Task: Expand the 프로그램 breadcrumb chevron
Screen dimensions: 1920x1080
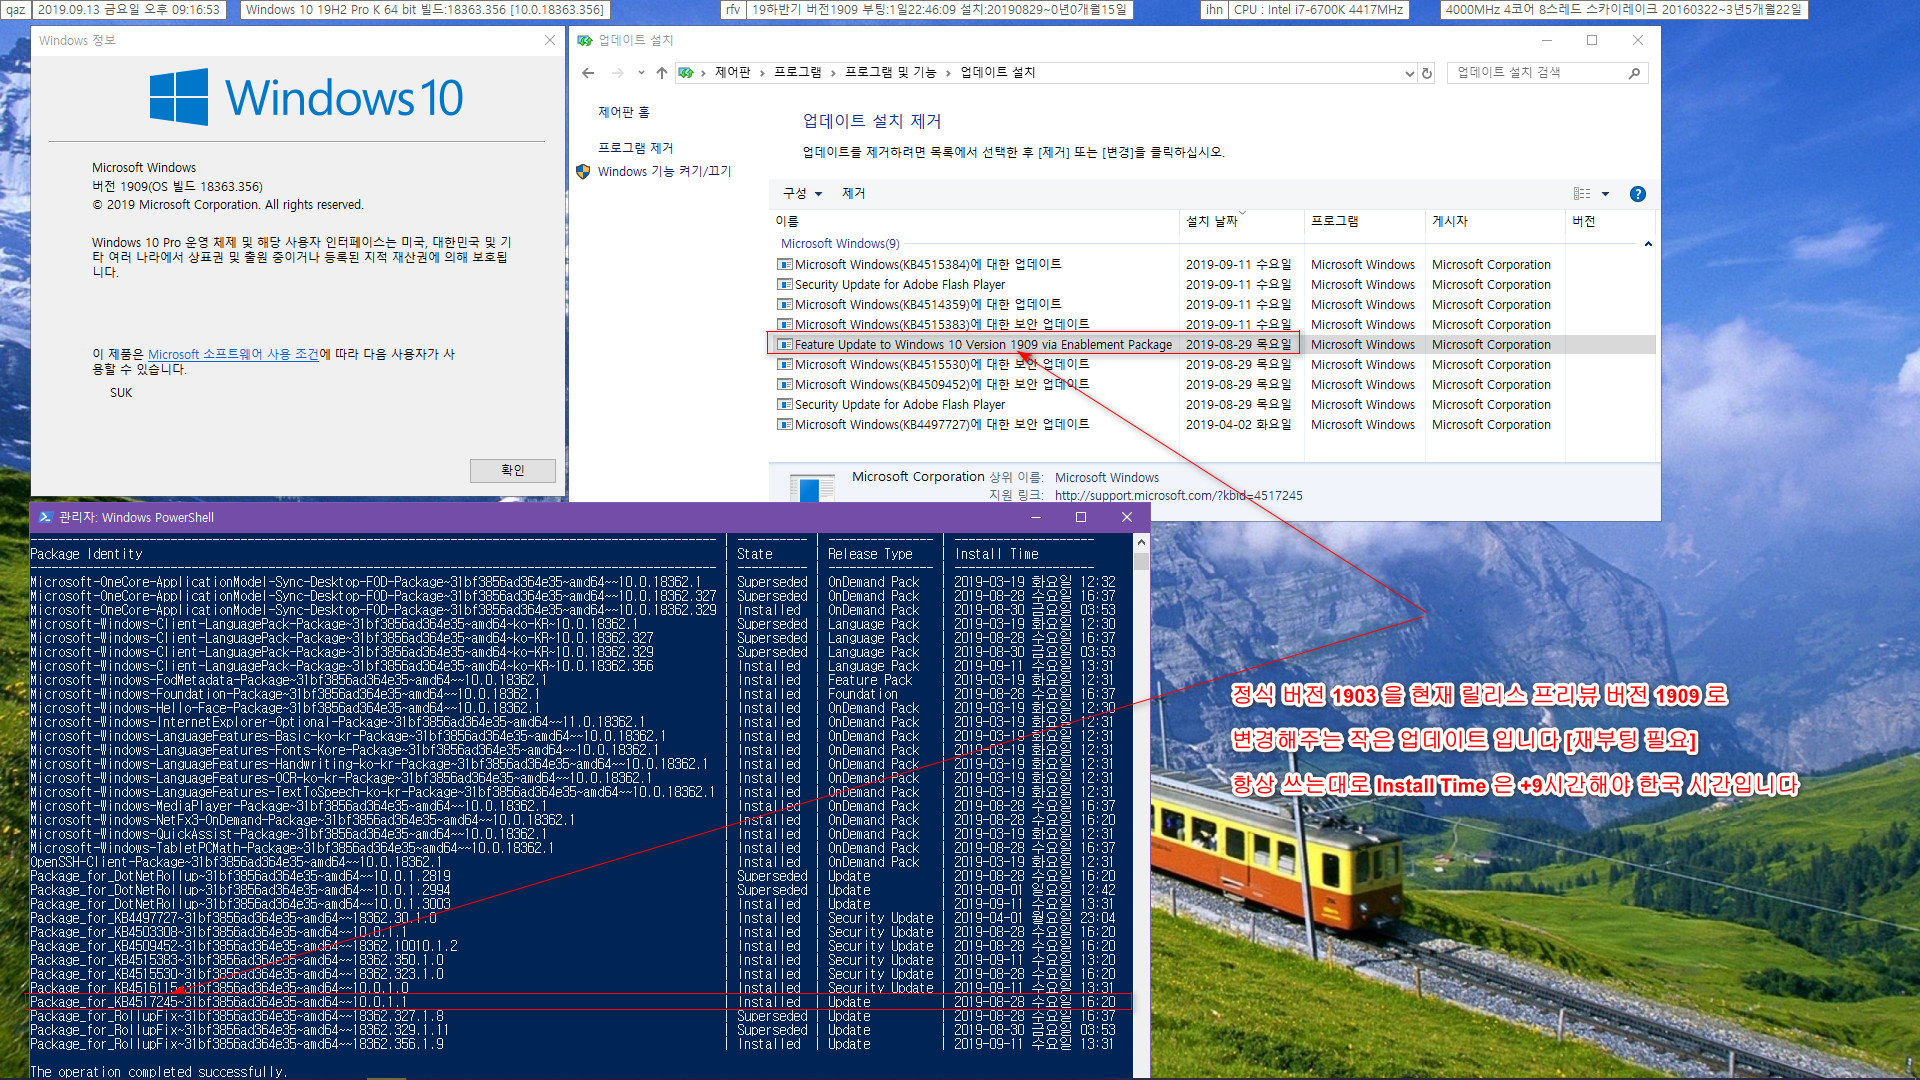Action: (833, 73)
